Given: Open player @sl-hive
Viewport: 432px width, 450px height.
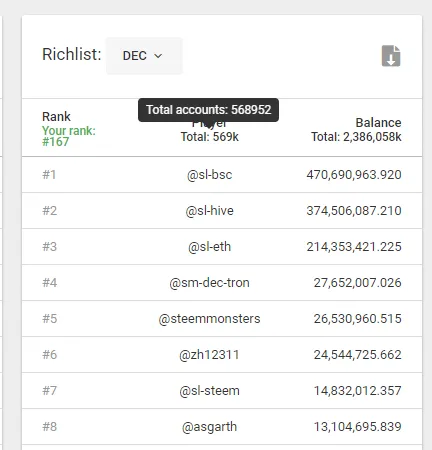Looking at the screenshot, I should click(209, 211).
